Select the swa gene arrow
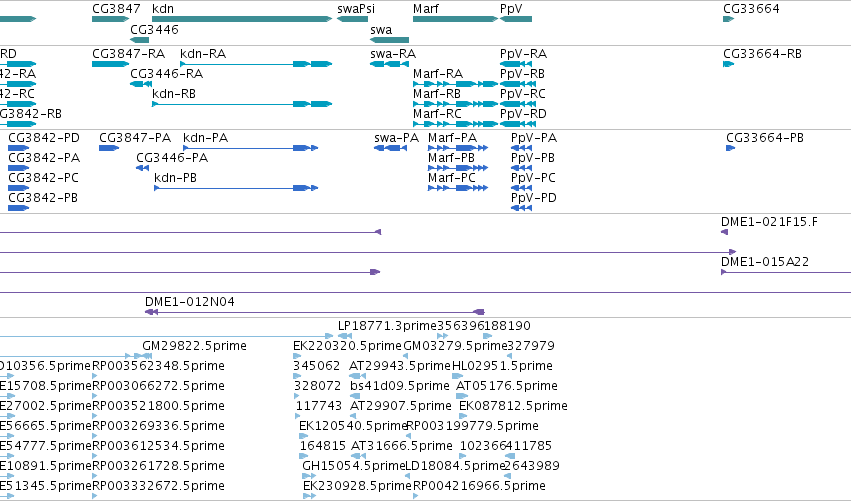Viewport: 851px width, 501px height. tap(389, 40)
